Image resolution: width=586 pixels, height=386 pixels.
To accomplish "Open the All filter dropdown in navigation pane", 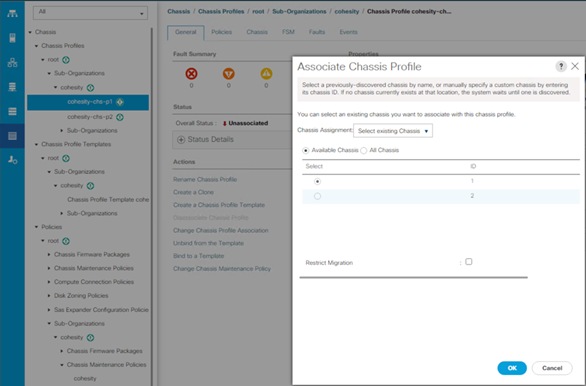I will 90,12.
